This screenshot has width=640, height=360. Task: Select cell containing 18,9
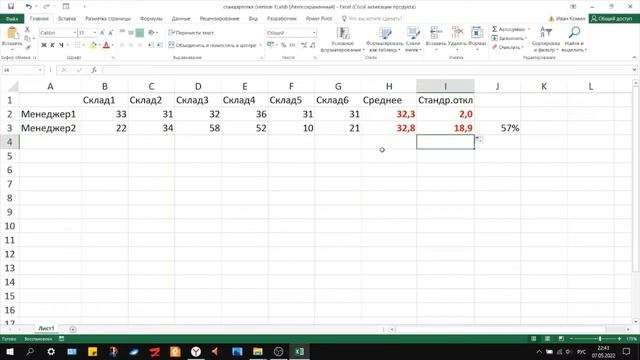click(x=445, y=128)
